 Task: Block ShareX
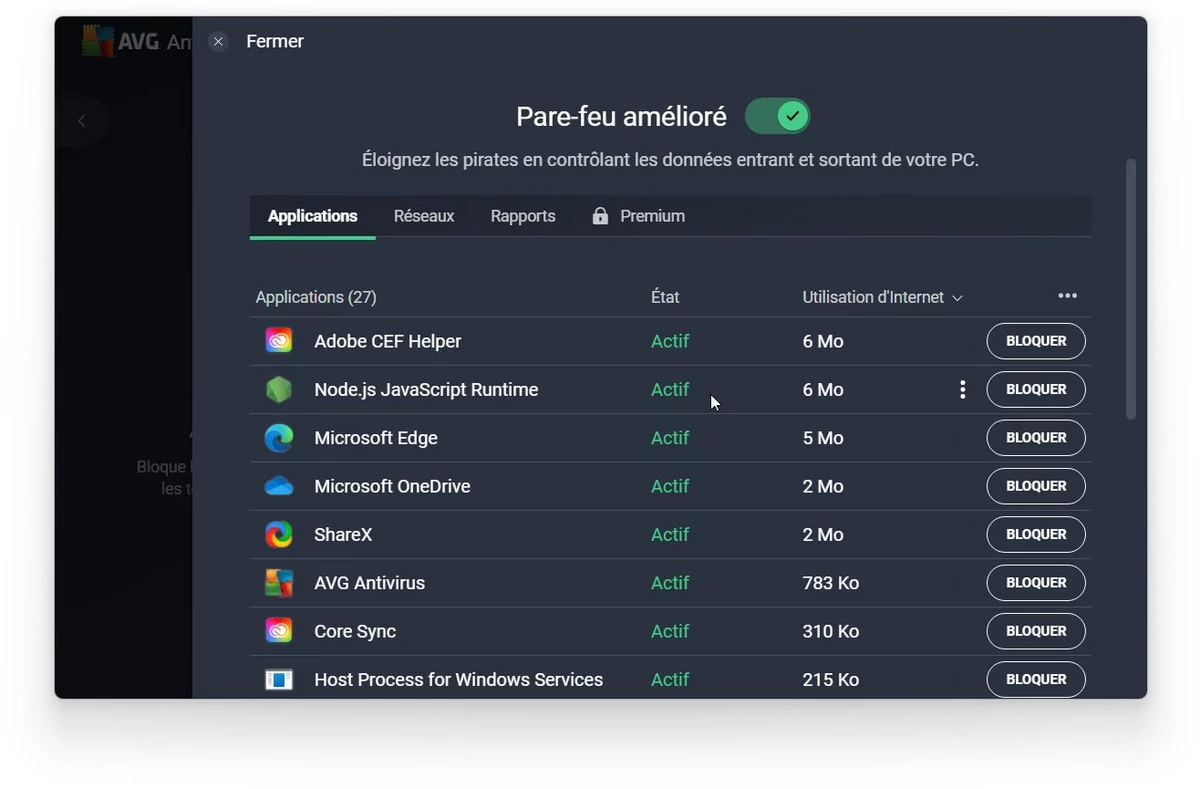tap(1036, 535)
